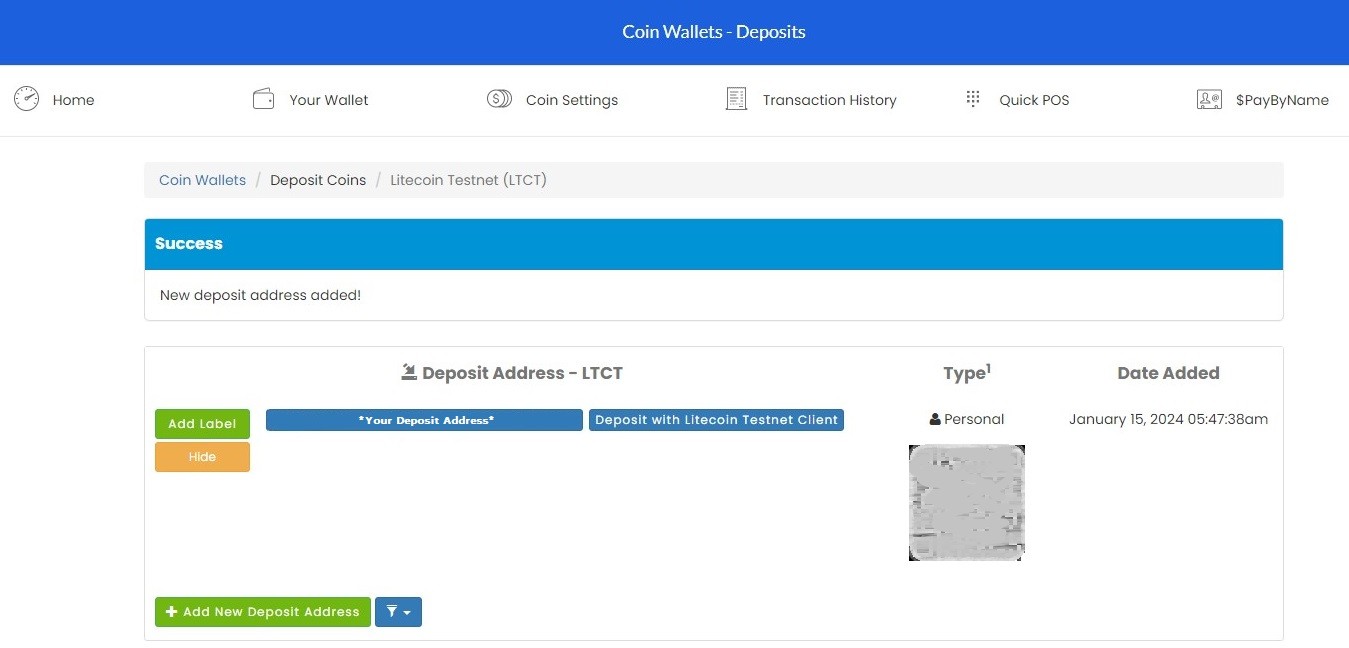Click the Add Label button

point(202,423)
